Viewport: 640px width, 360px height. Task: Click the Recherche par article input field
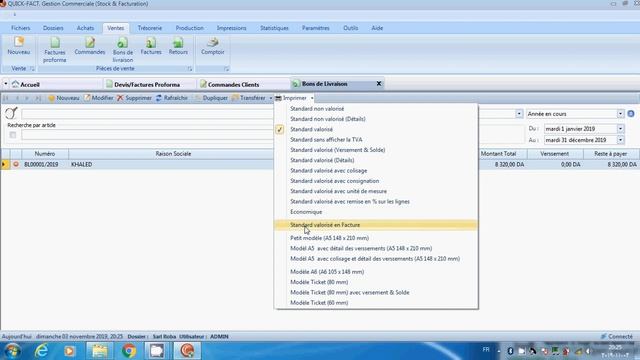148,135
